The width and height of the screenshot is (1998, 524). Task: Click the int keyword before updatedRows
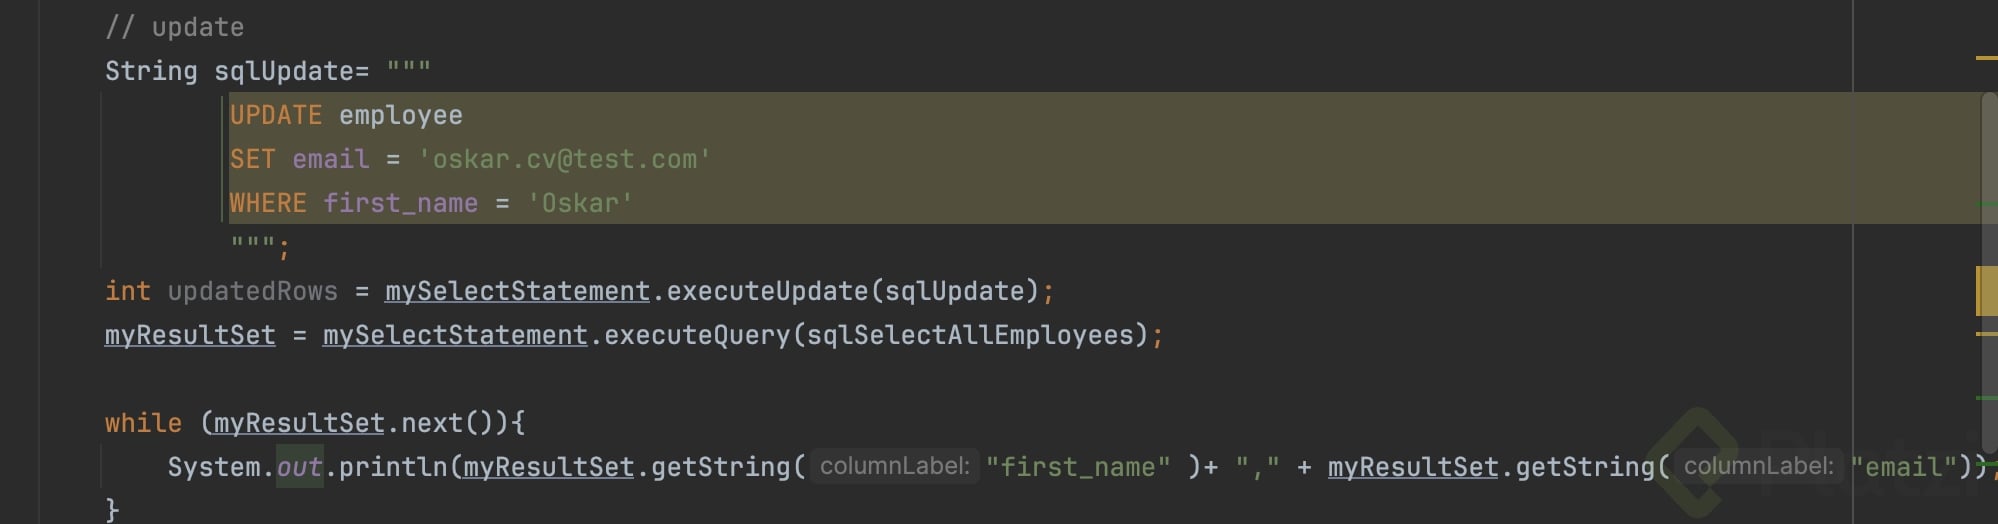[127, 291]
